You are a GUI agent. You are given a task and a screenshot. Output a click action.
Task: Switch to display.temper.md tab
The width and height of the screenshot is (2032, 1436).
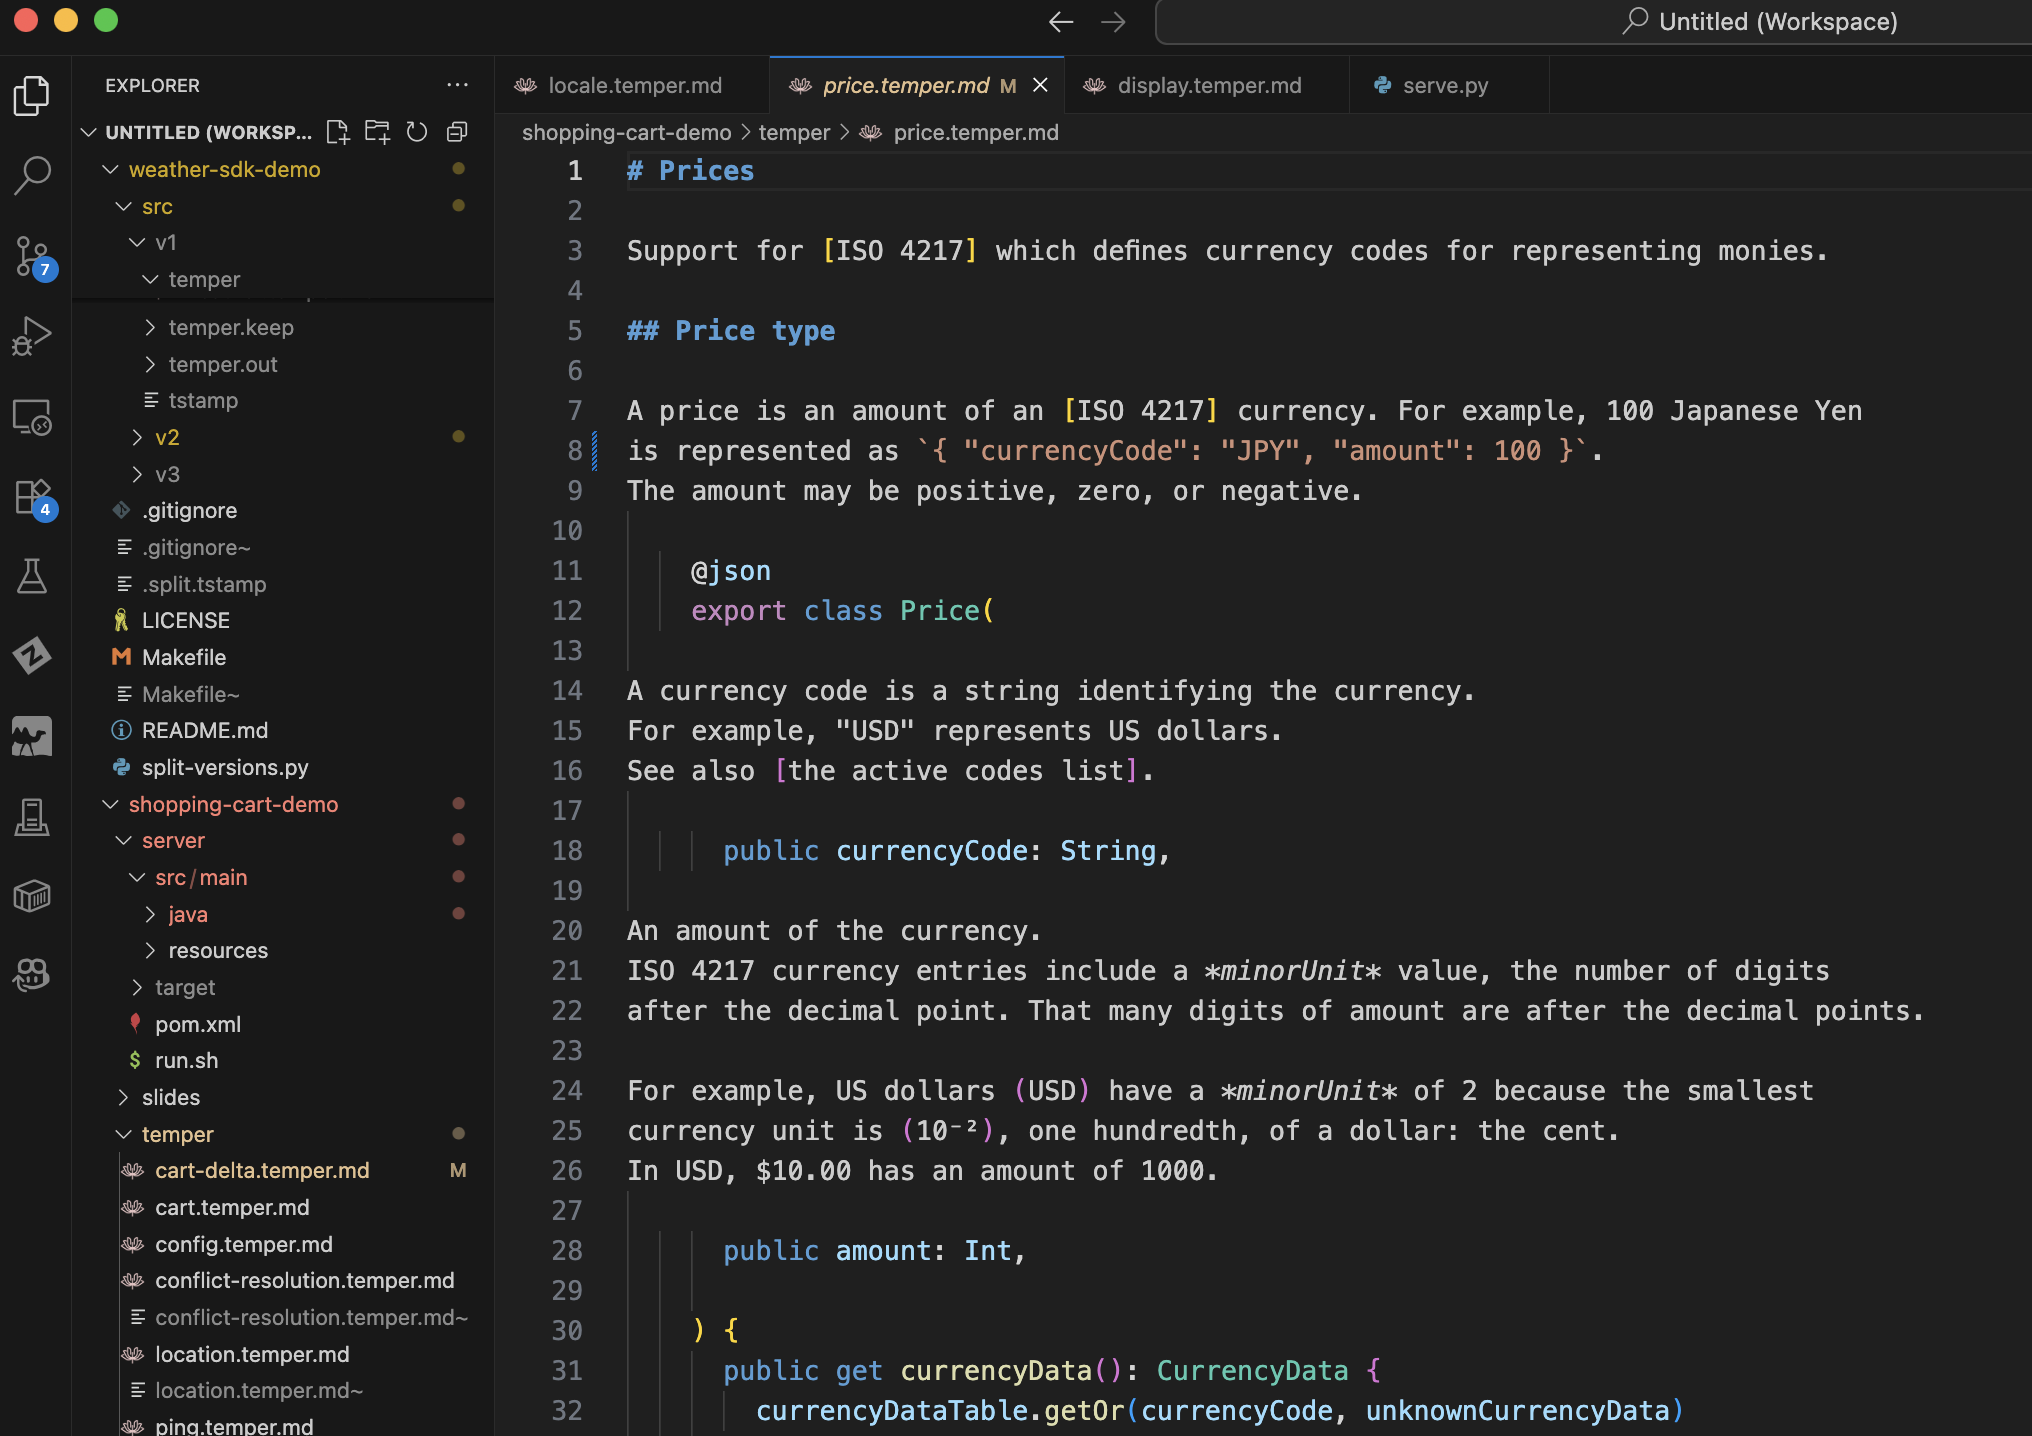[1208, 86]
